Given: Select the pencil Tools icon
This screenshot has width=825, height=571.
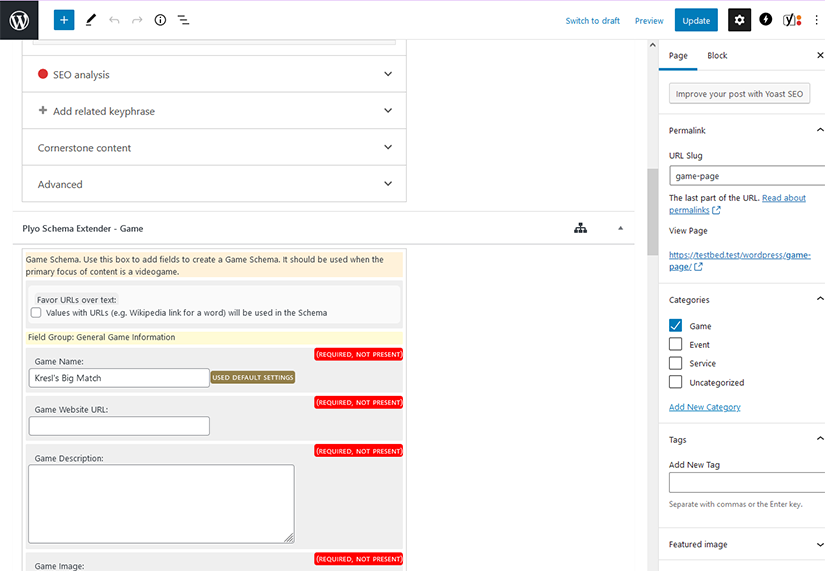Looking at the screenshot, I should 91,20.
